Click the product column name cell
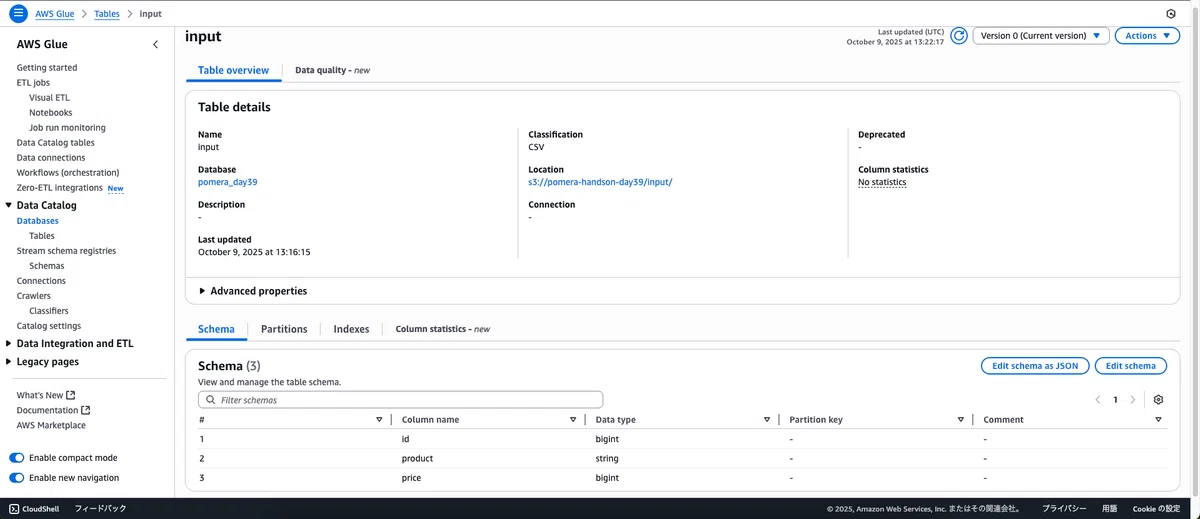The height and width of the screenshot is (519, 1200). [x=417, y=459]
